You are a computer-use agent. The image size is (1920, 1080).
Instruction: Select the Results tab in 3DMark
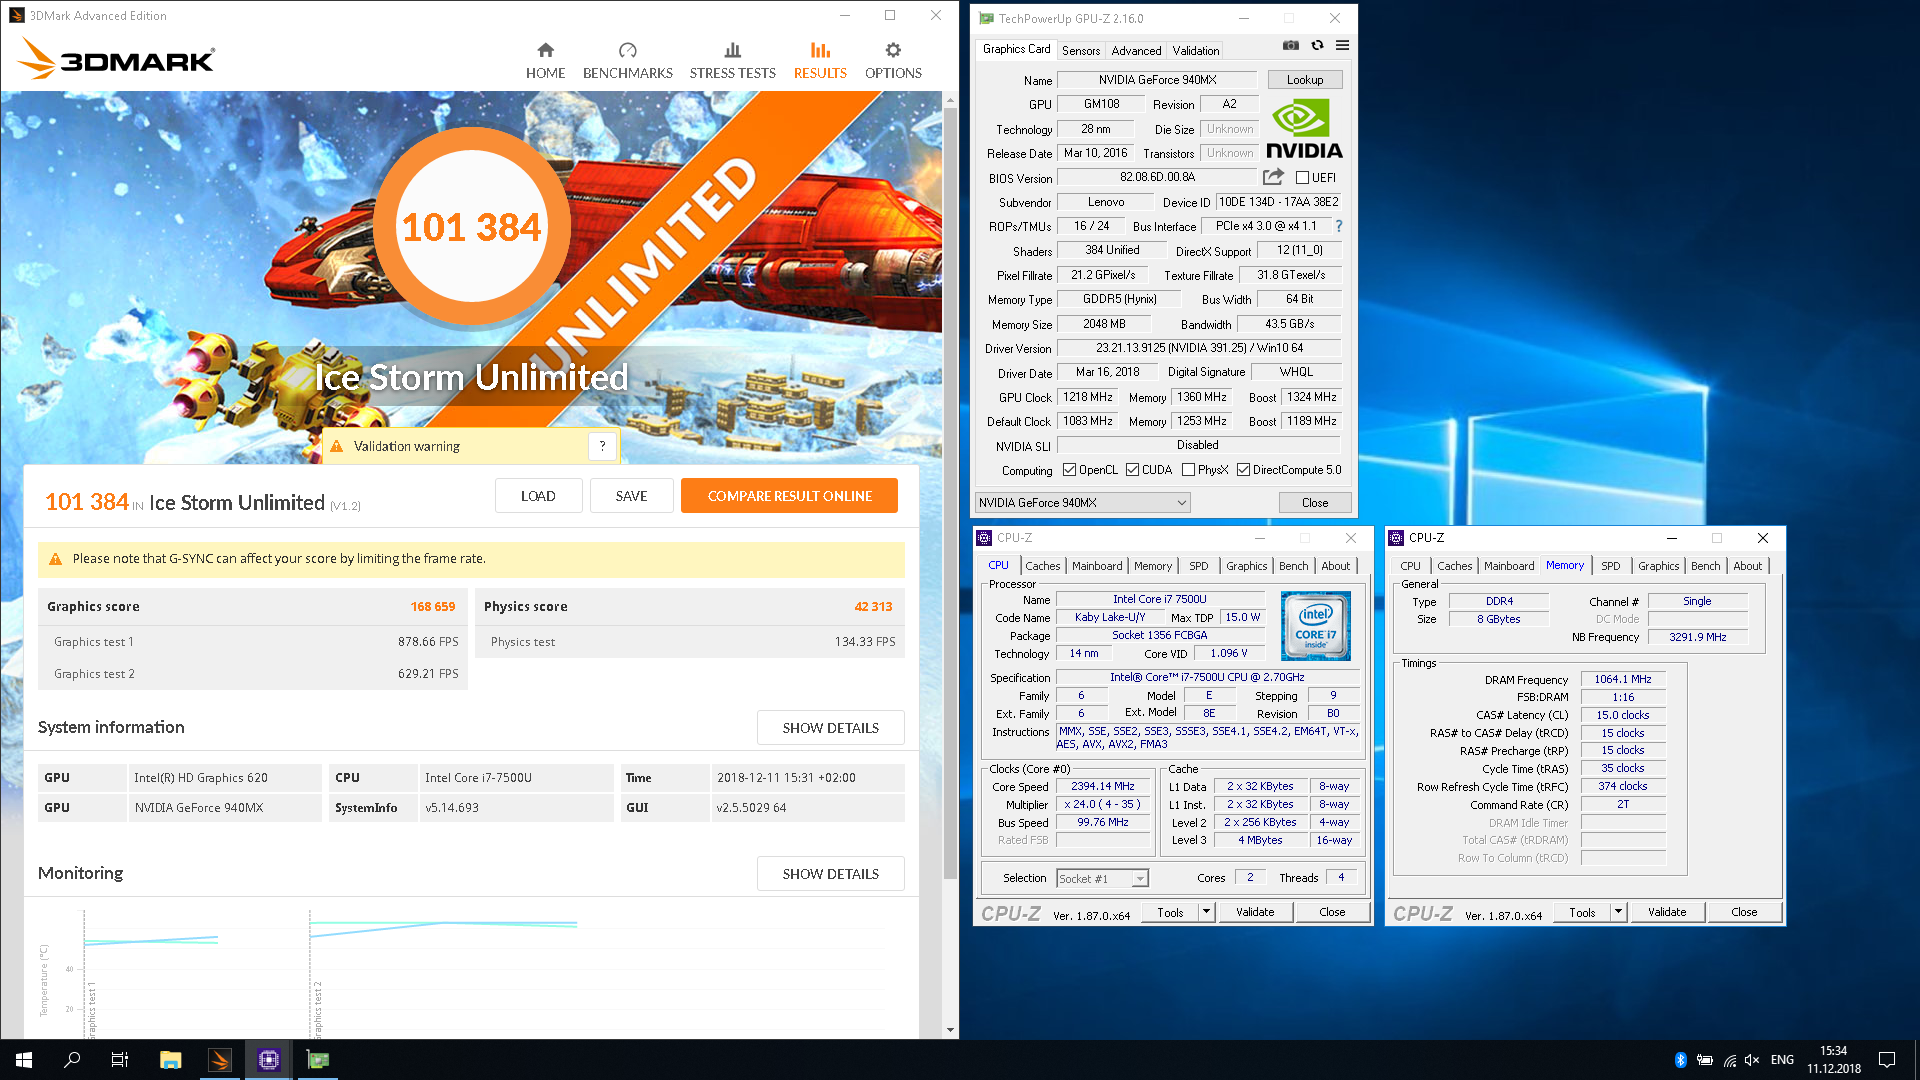click(820, 61)
